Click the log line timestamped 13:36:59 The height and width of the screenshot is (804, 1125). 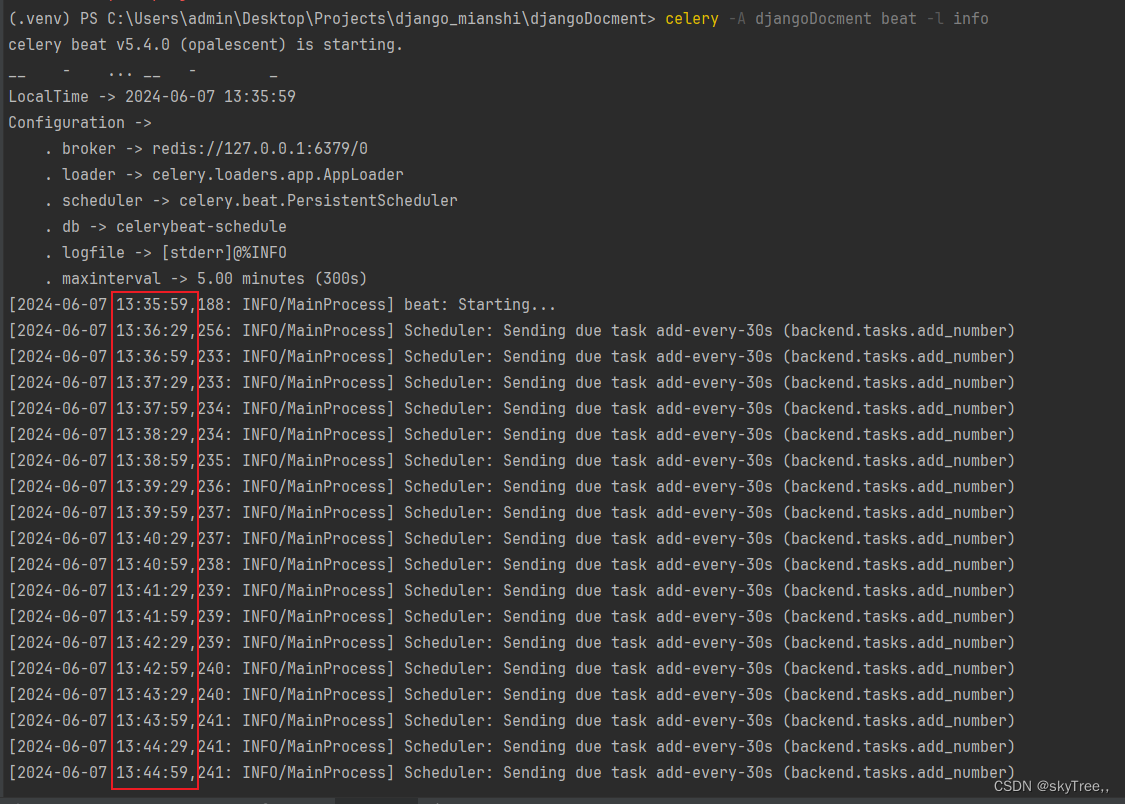[x=512, y=356]
